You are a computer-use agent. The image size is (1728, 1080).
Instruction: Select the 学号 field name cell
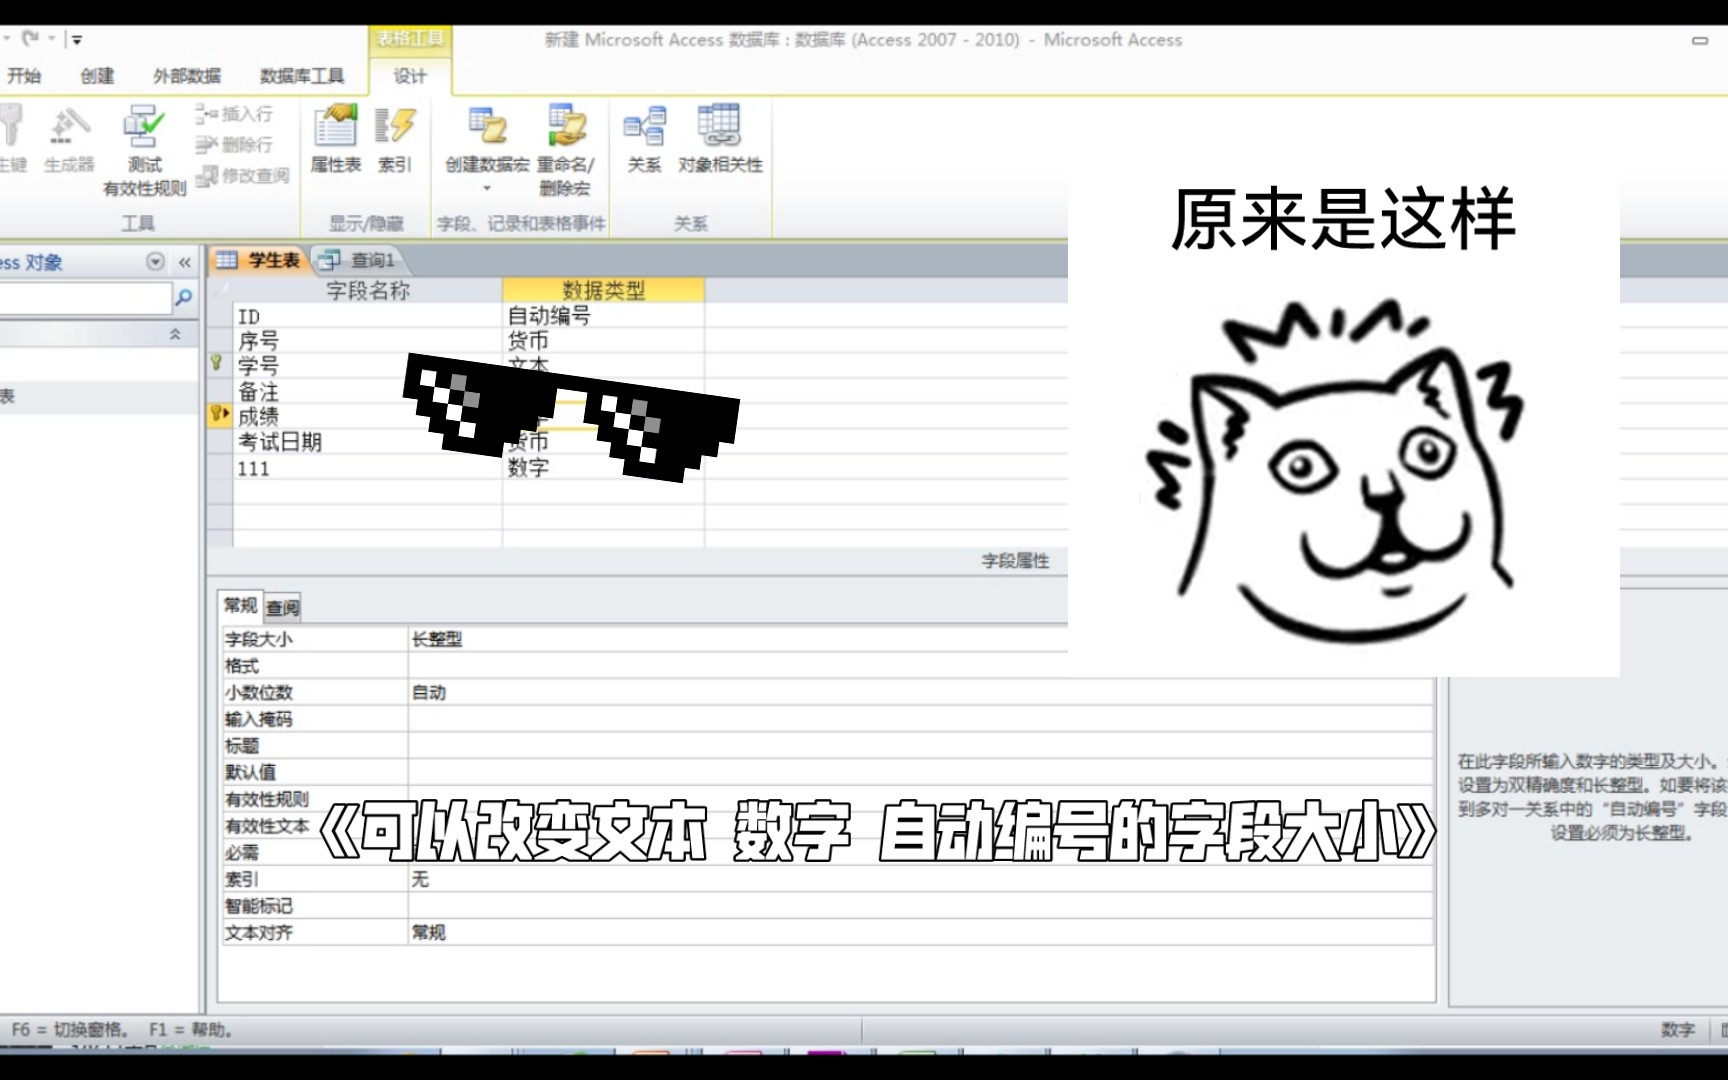(x=367, y=366)
